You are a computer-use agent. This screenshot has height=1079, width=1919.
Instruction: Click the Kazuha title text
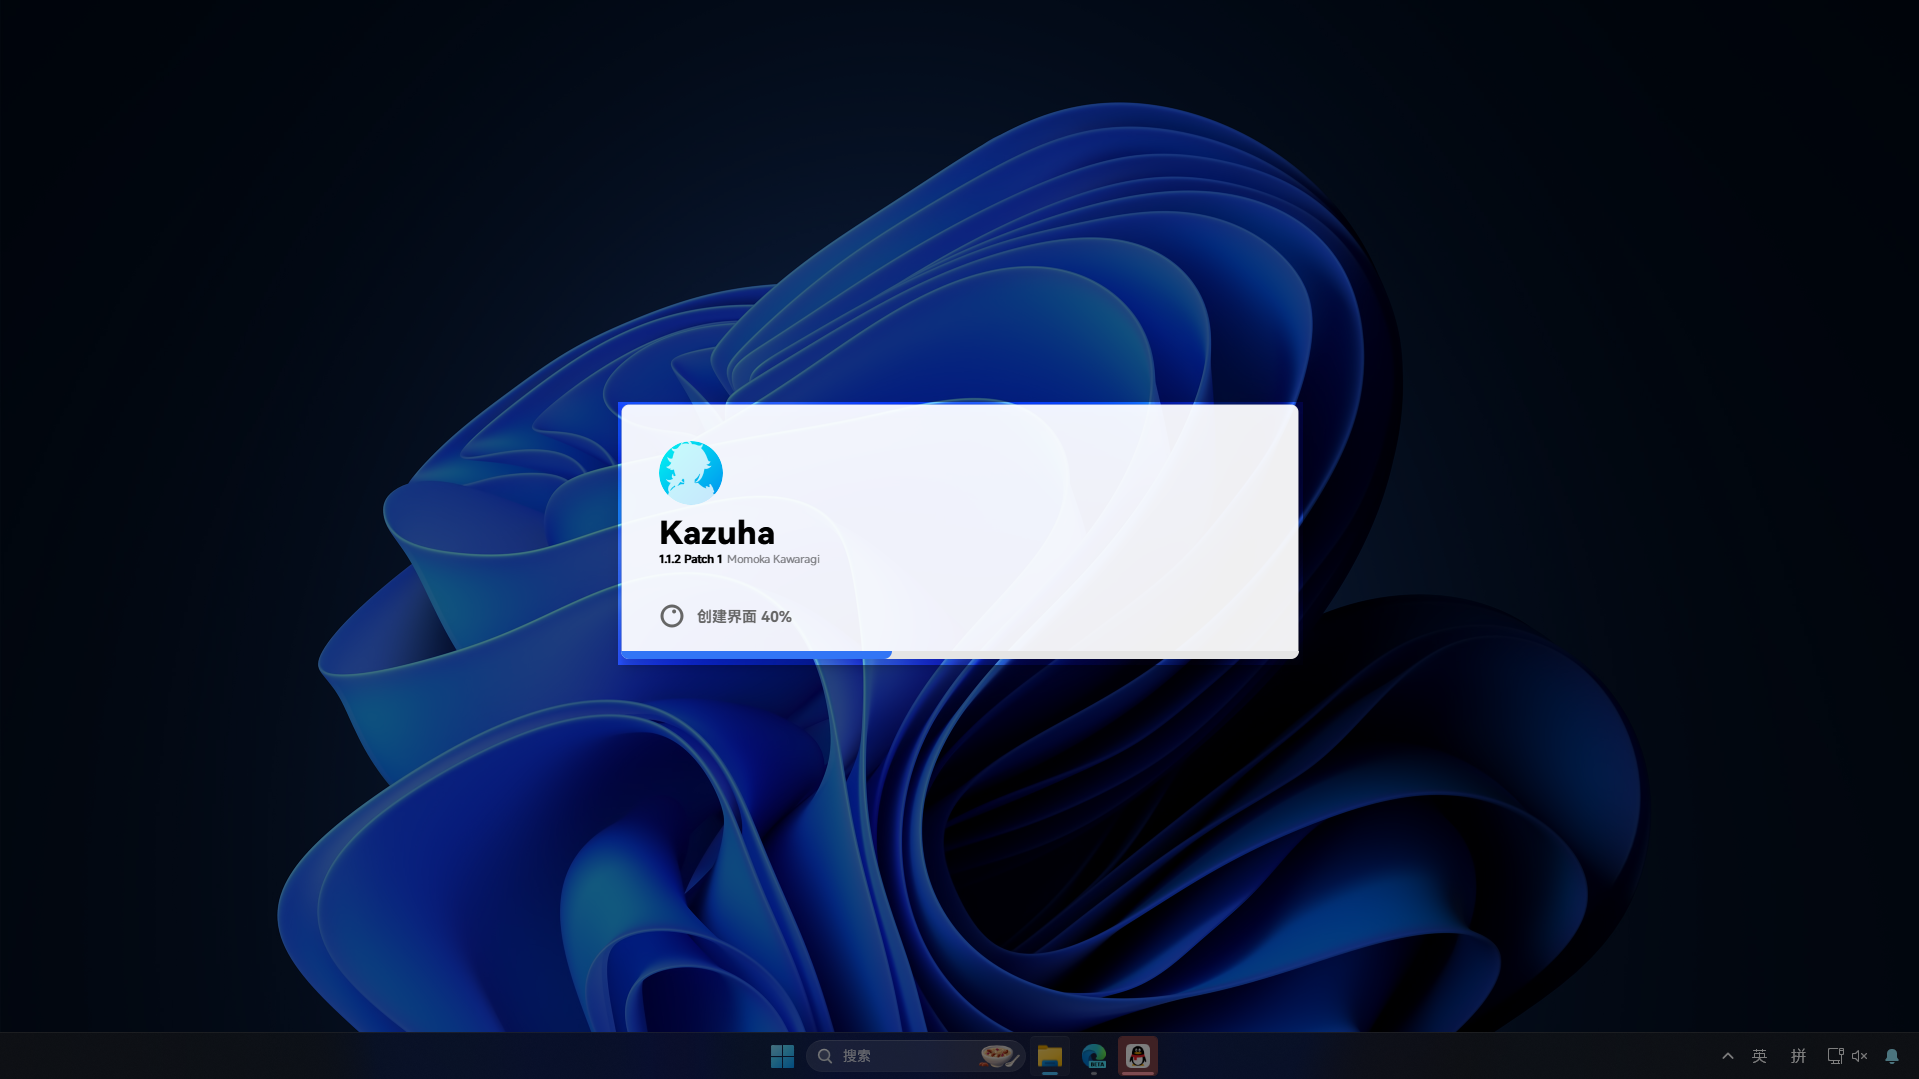(x=716, y=532)
